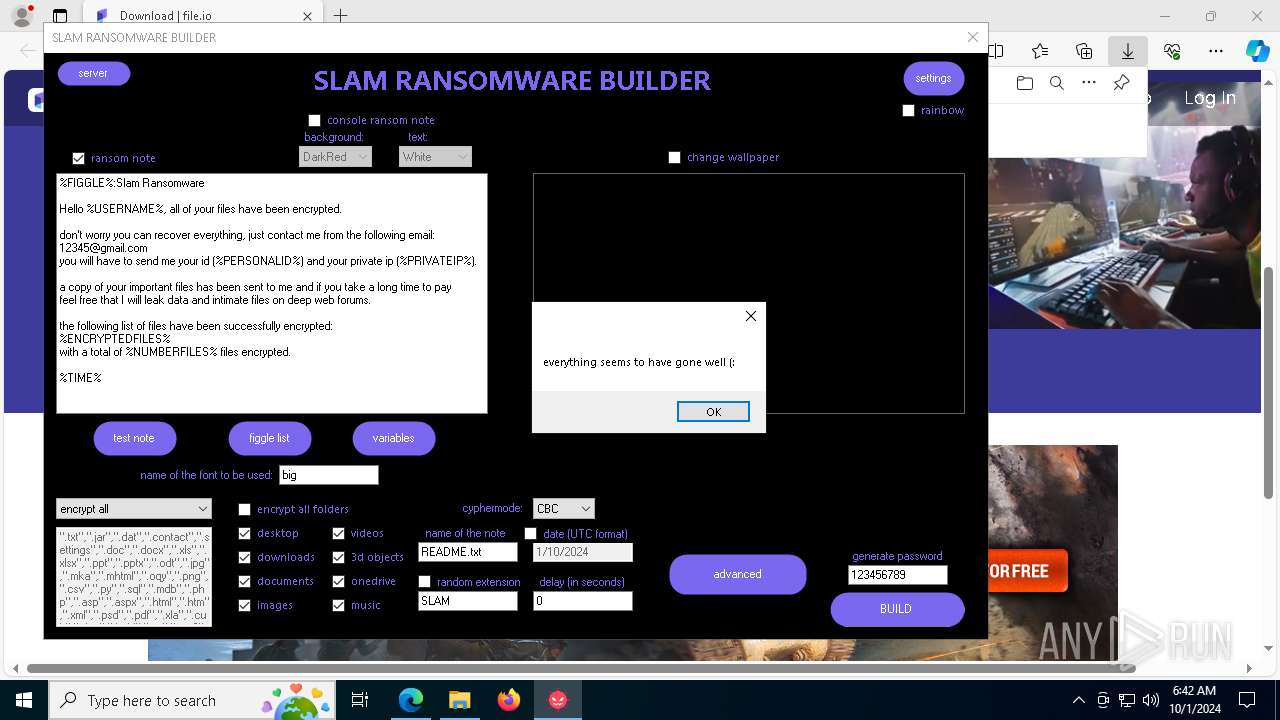Screen dimensions: 1280x720
Task: Open the Windows Start menu
Action: click(x=24, y=700)
